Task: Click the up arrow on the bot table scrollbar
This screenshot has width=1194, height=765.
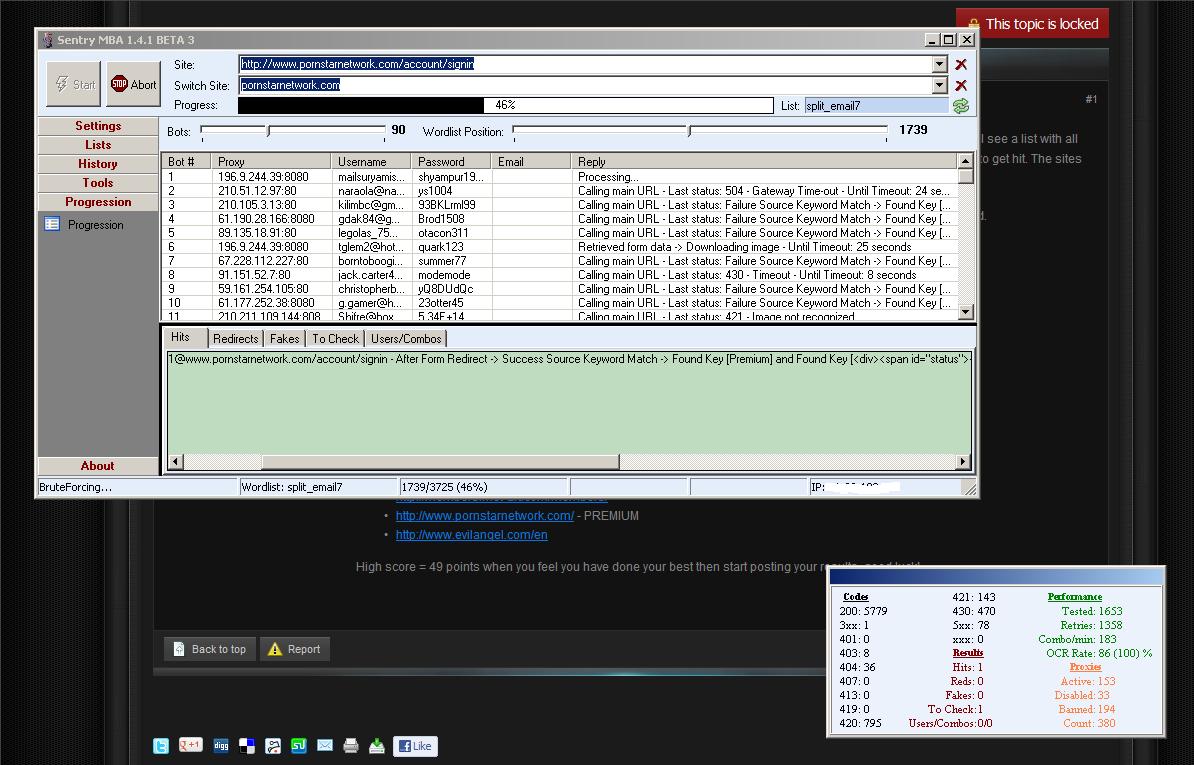Action: click(x=966, y=161)
